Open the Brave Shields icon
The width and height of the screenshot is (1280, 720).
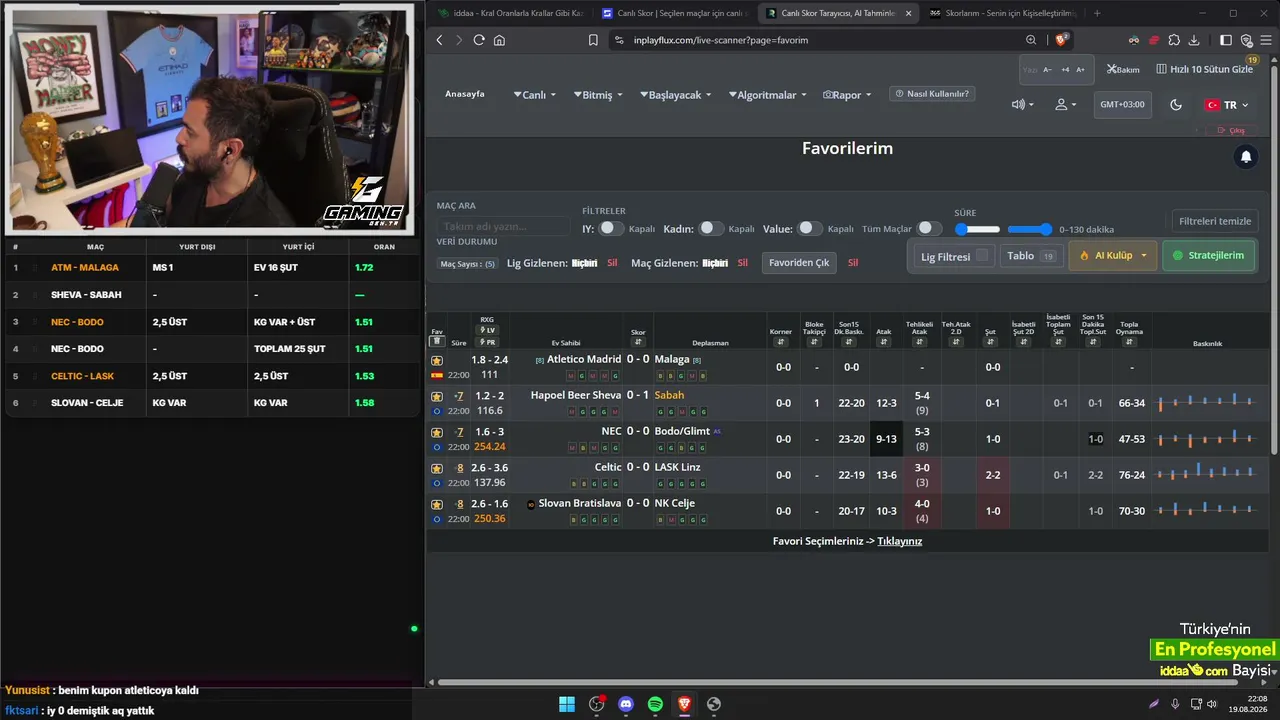[x=1062, y=40]
